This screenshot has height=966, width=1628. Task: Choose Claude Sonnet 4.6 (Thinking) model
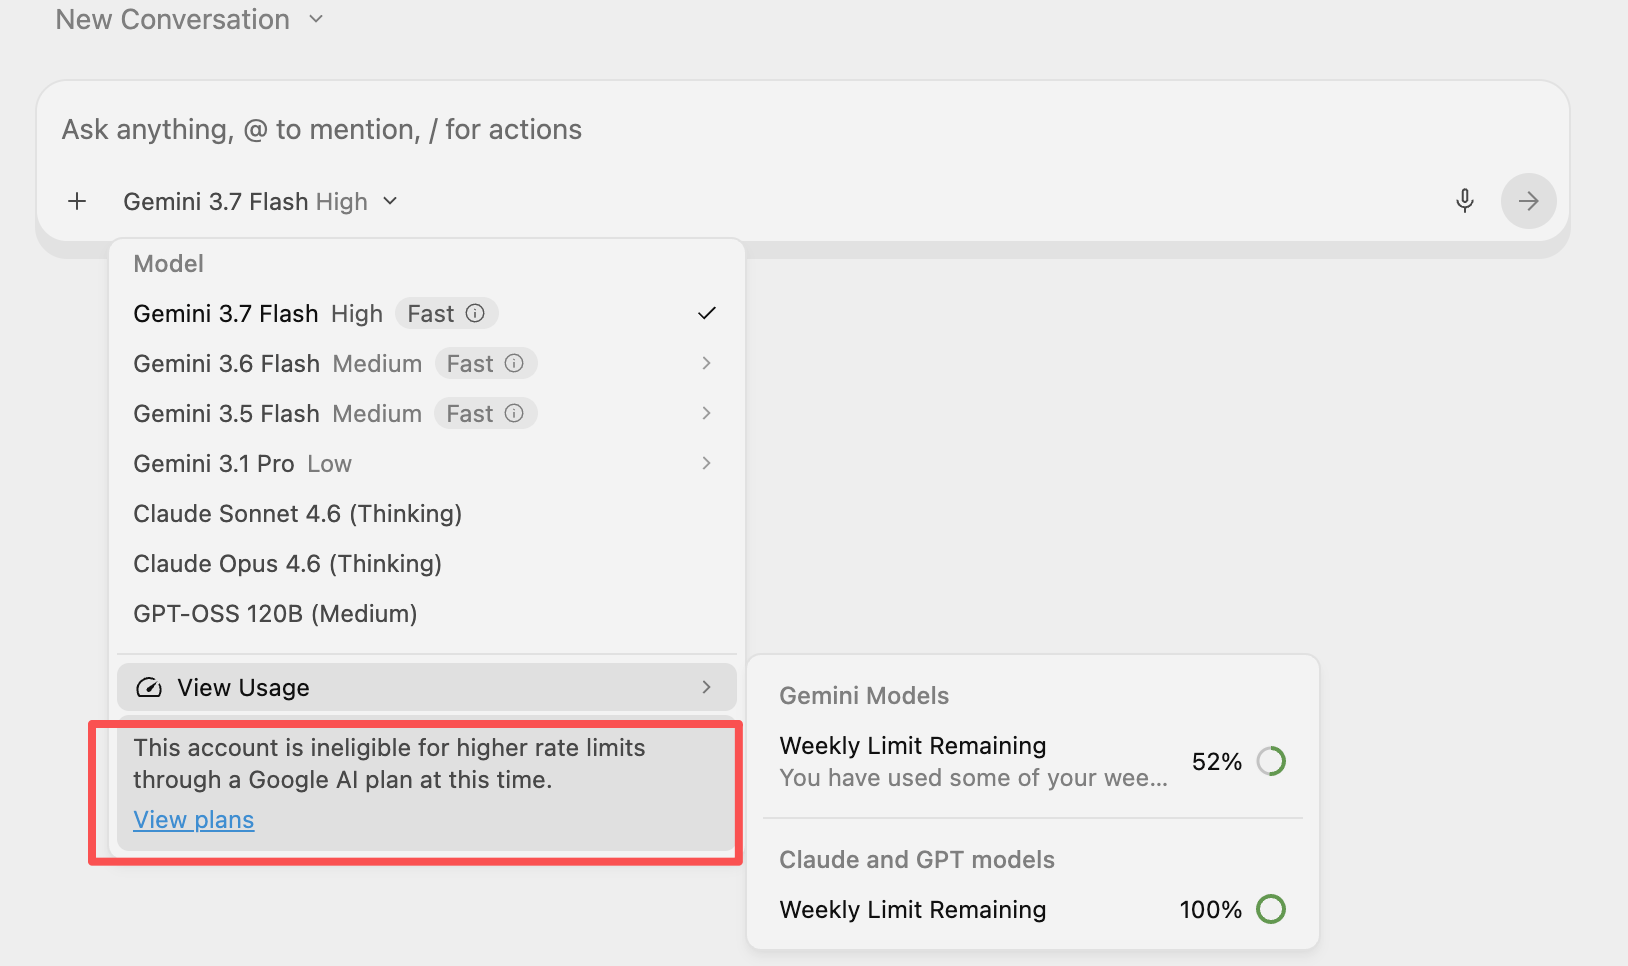(426, 513)
